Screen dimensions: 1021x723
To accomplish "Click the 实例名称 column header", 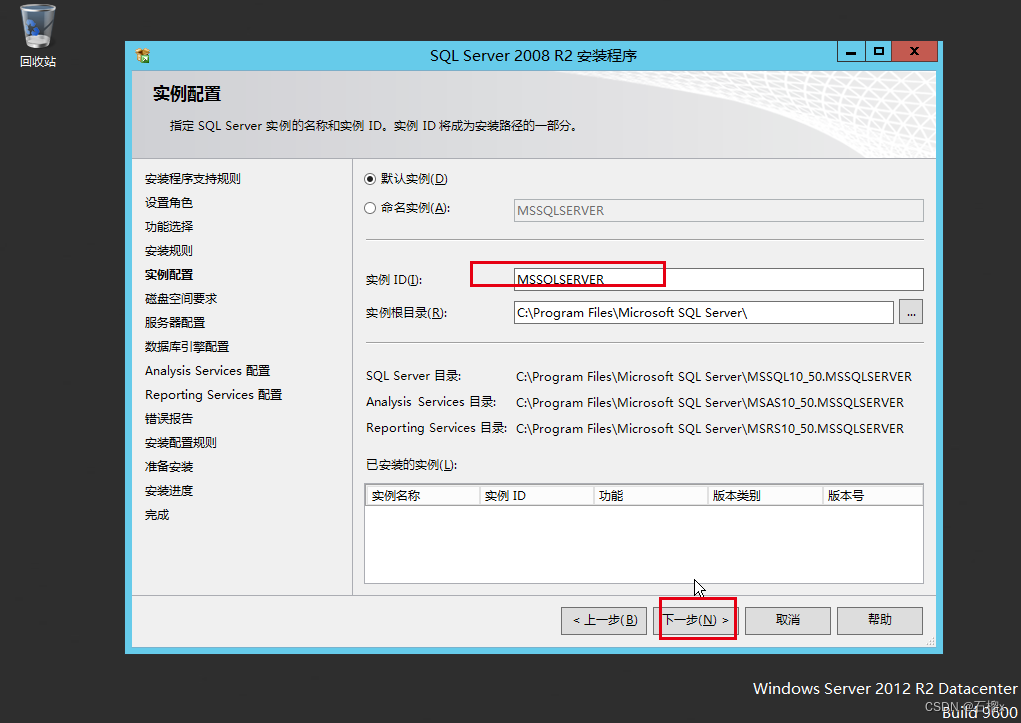I will click(x=423, y=496).
